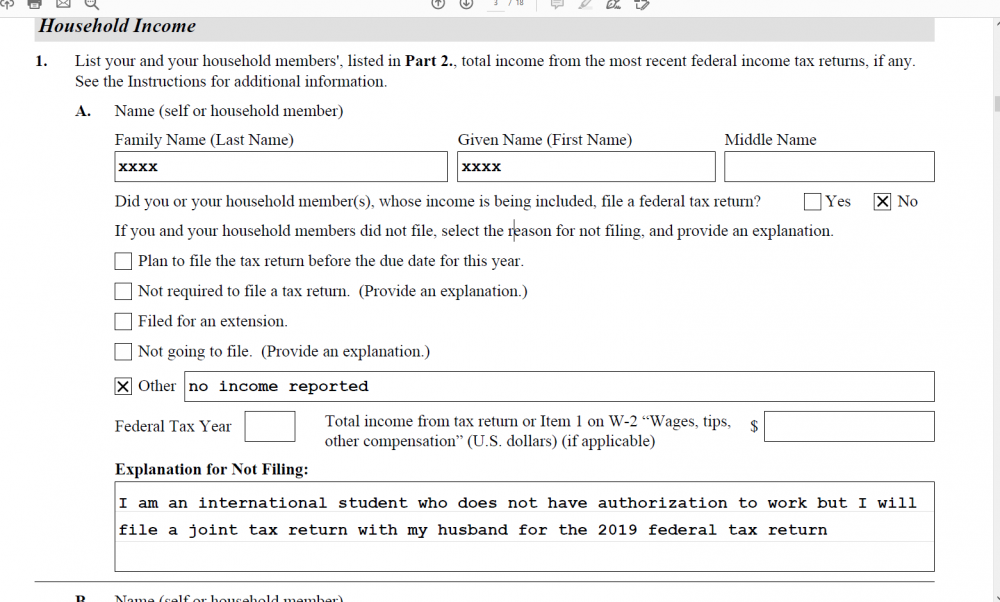Screen dimensions: 1000x602
Task: Go to next page with down arrow
Action: tap(466, 4)
